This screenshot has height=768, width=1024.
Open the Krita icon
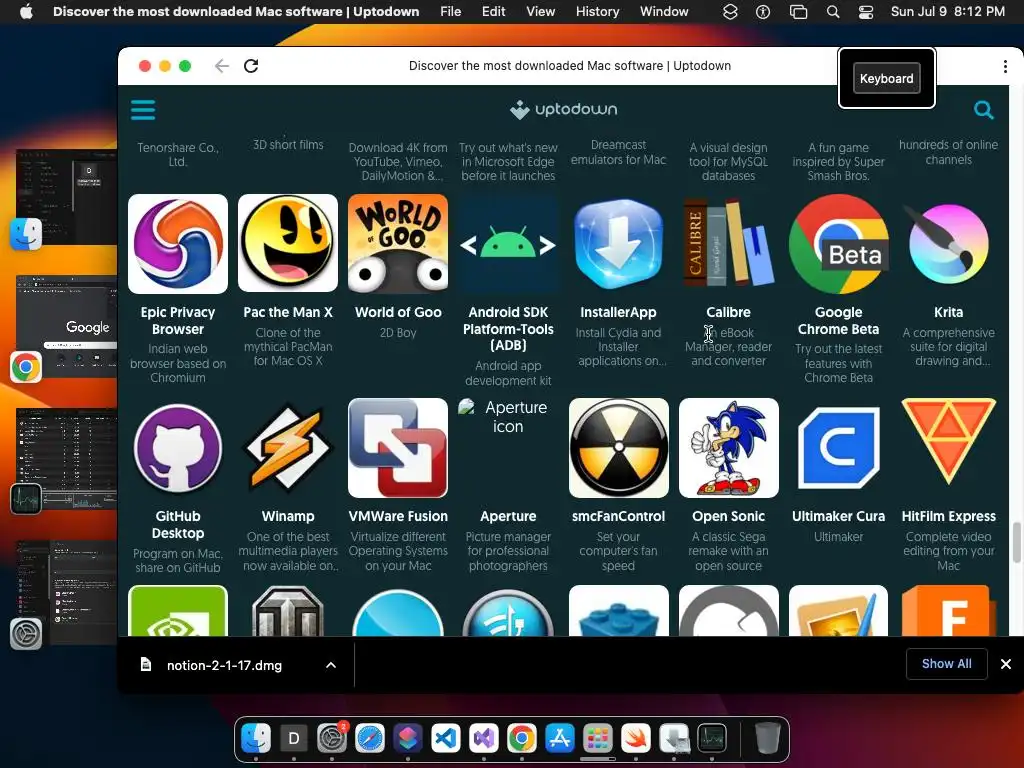[948, 244]
